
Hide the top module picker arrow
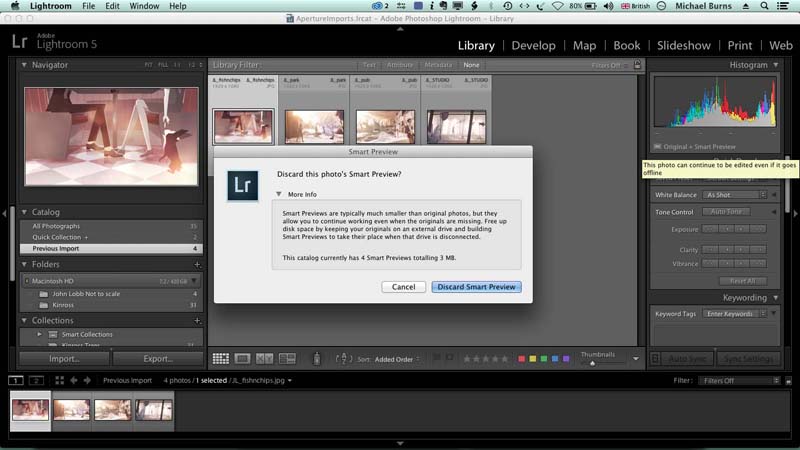click(400, 29)
